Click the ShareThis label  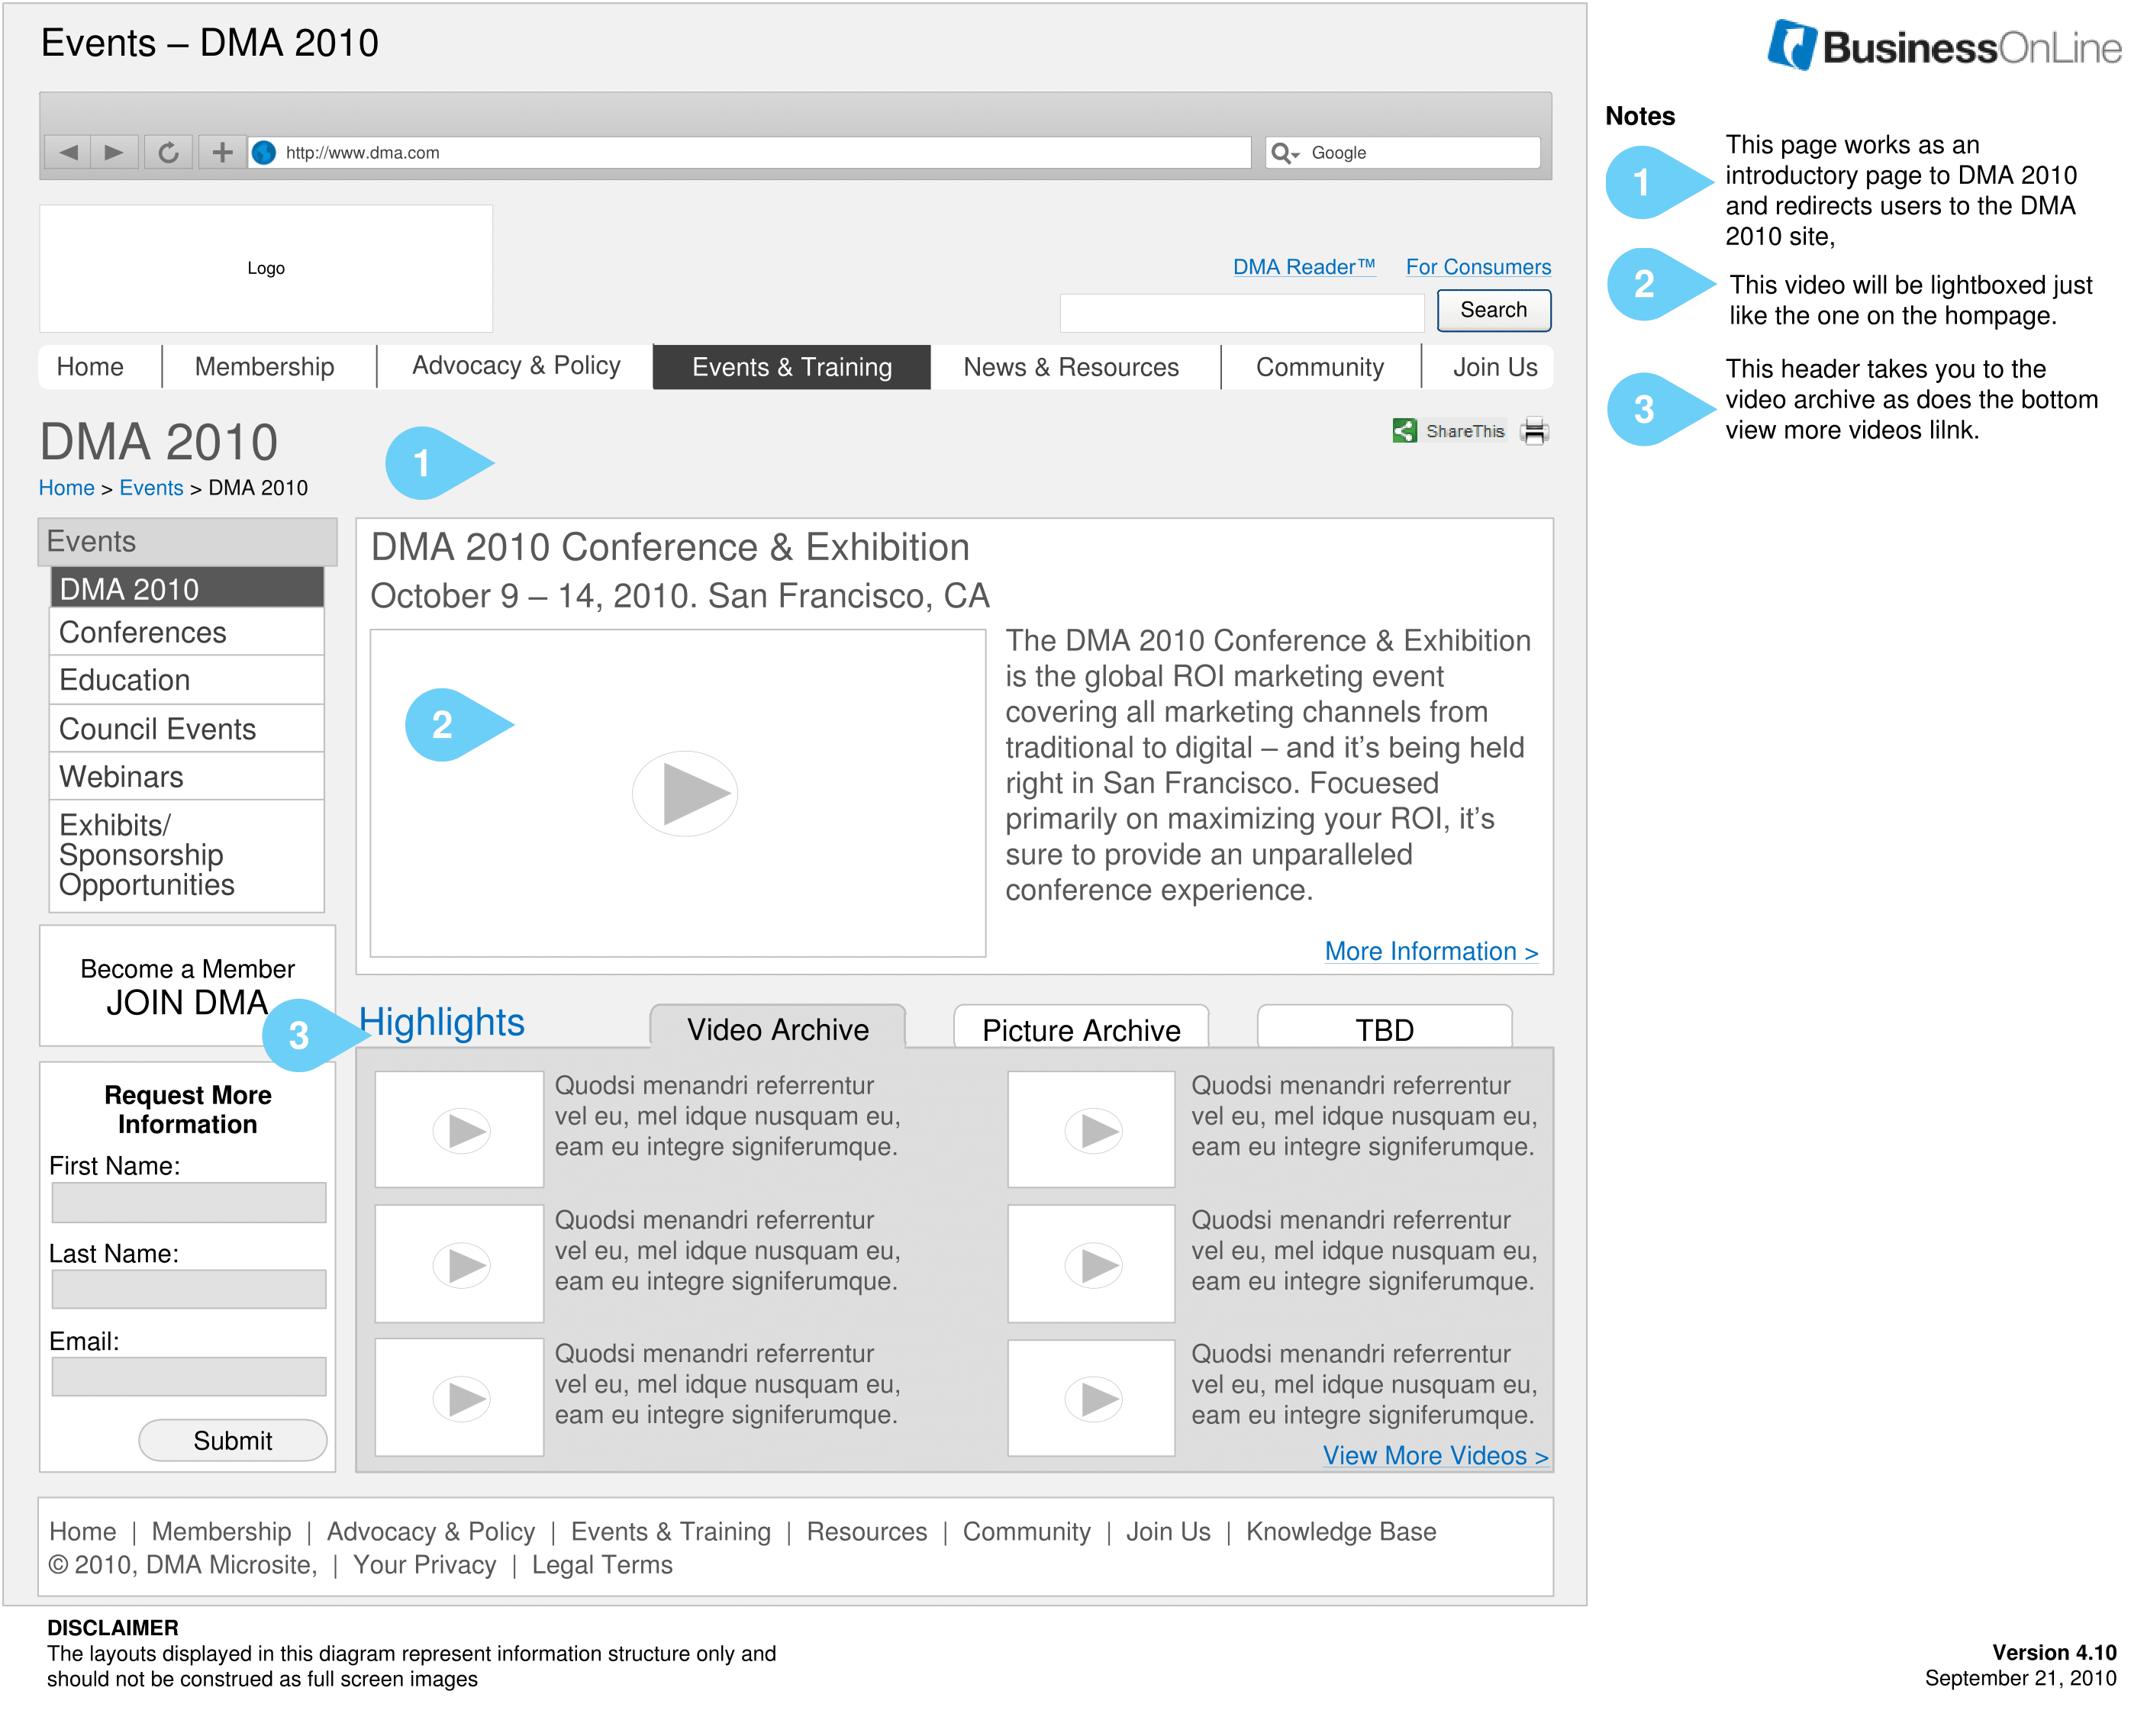click(1465, 431)
